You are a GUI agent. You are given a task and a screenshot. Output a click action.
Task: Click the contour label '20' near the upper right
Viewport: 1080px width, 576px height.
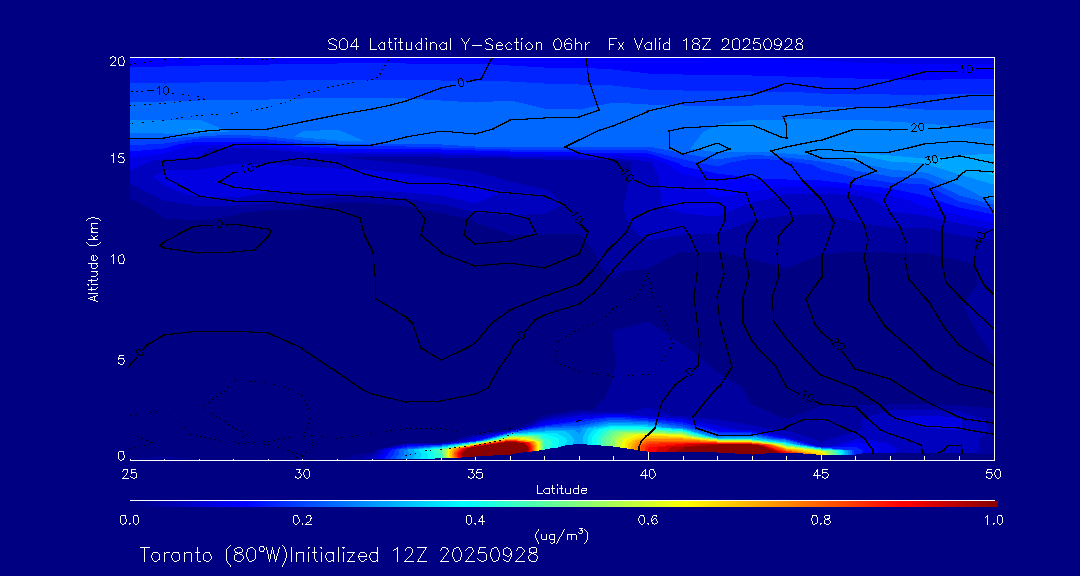tap(917, 128)
